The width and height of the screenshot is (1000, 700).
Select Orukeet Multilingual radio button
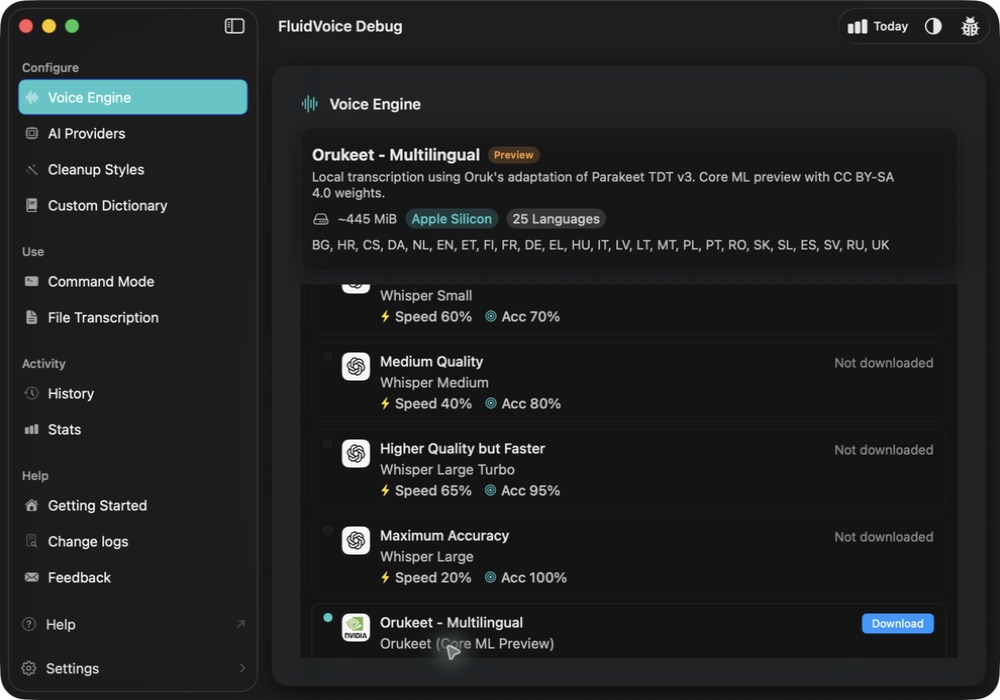tap(328, 617)
